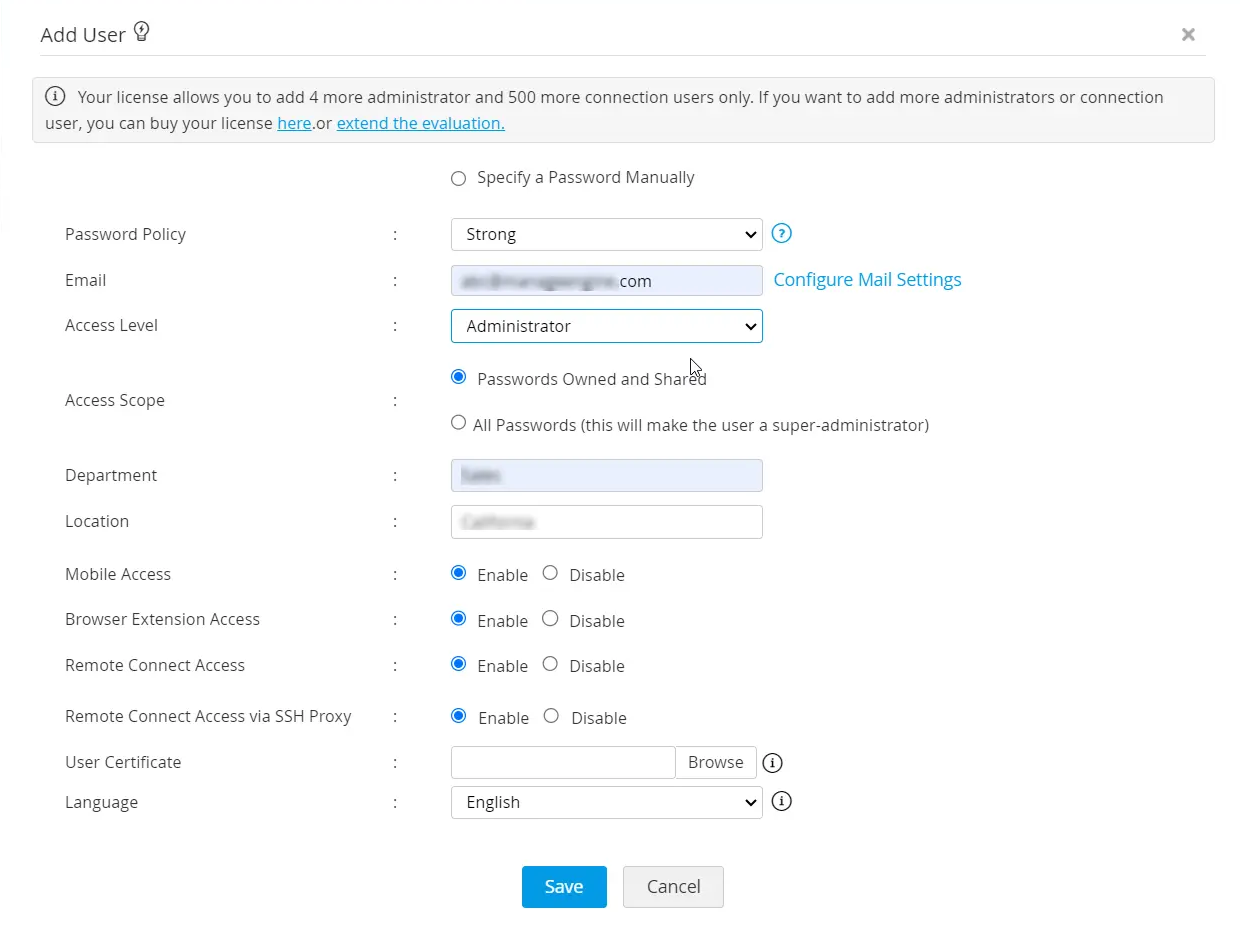Expand the Access Level dropdown
This screenshot has height=931, width=1240.
point(606,326)
